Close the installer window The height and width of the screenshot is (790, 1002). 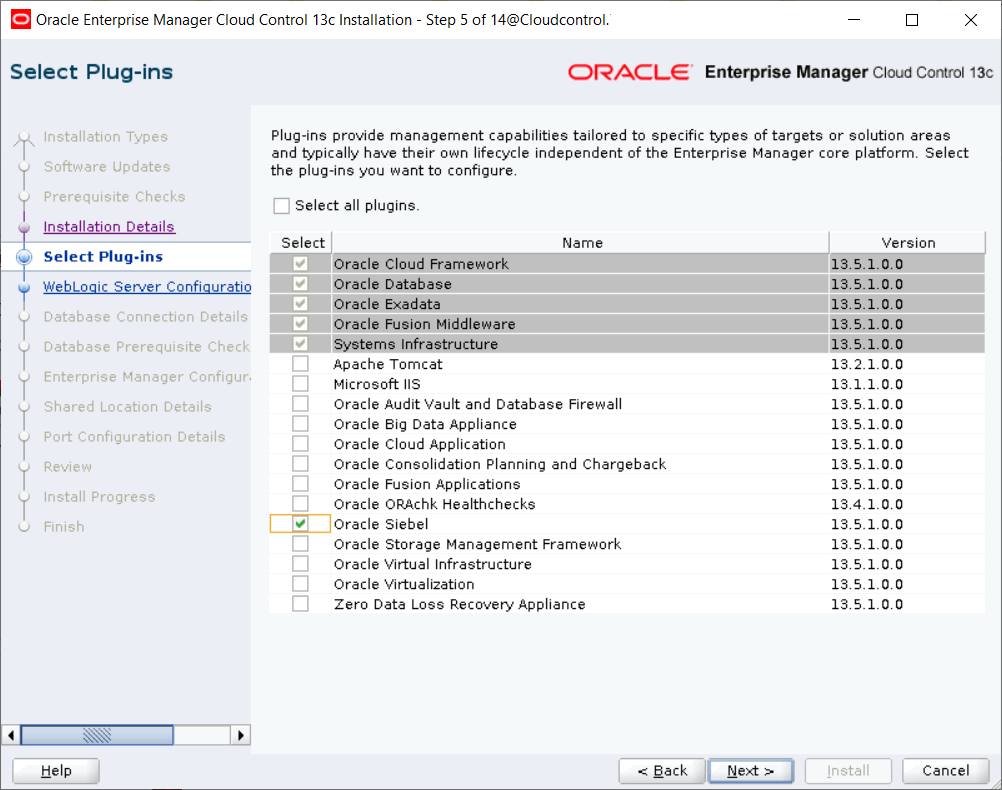pos(971,20)
